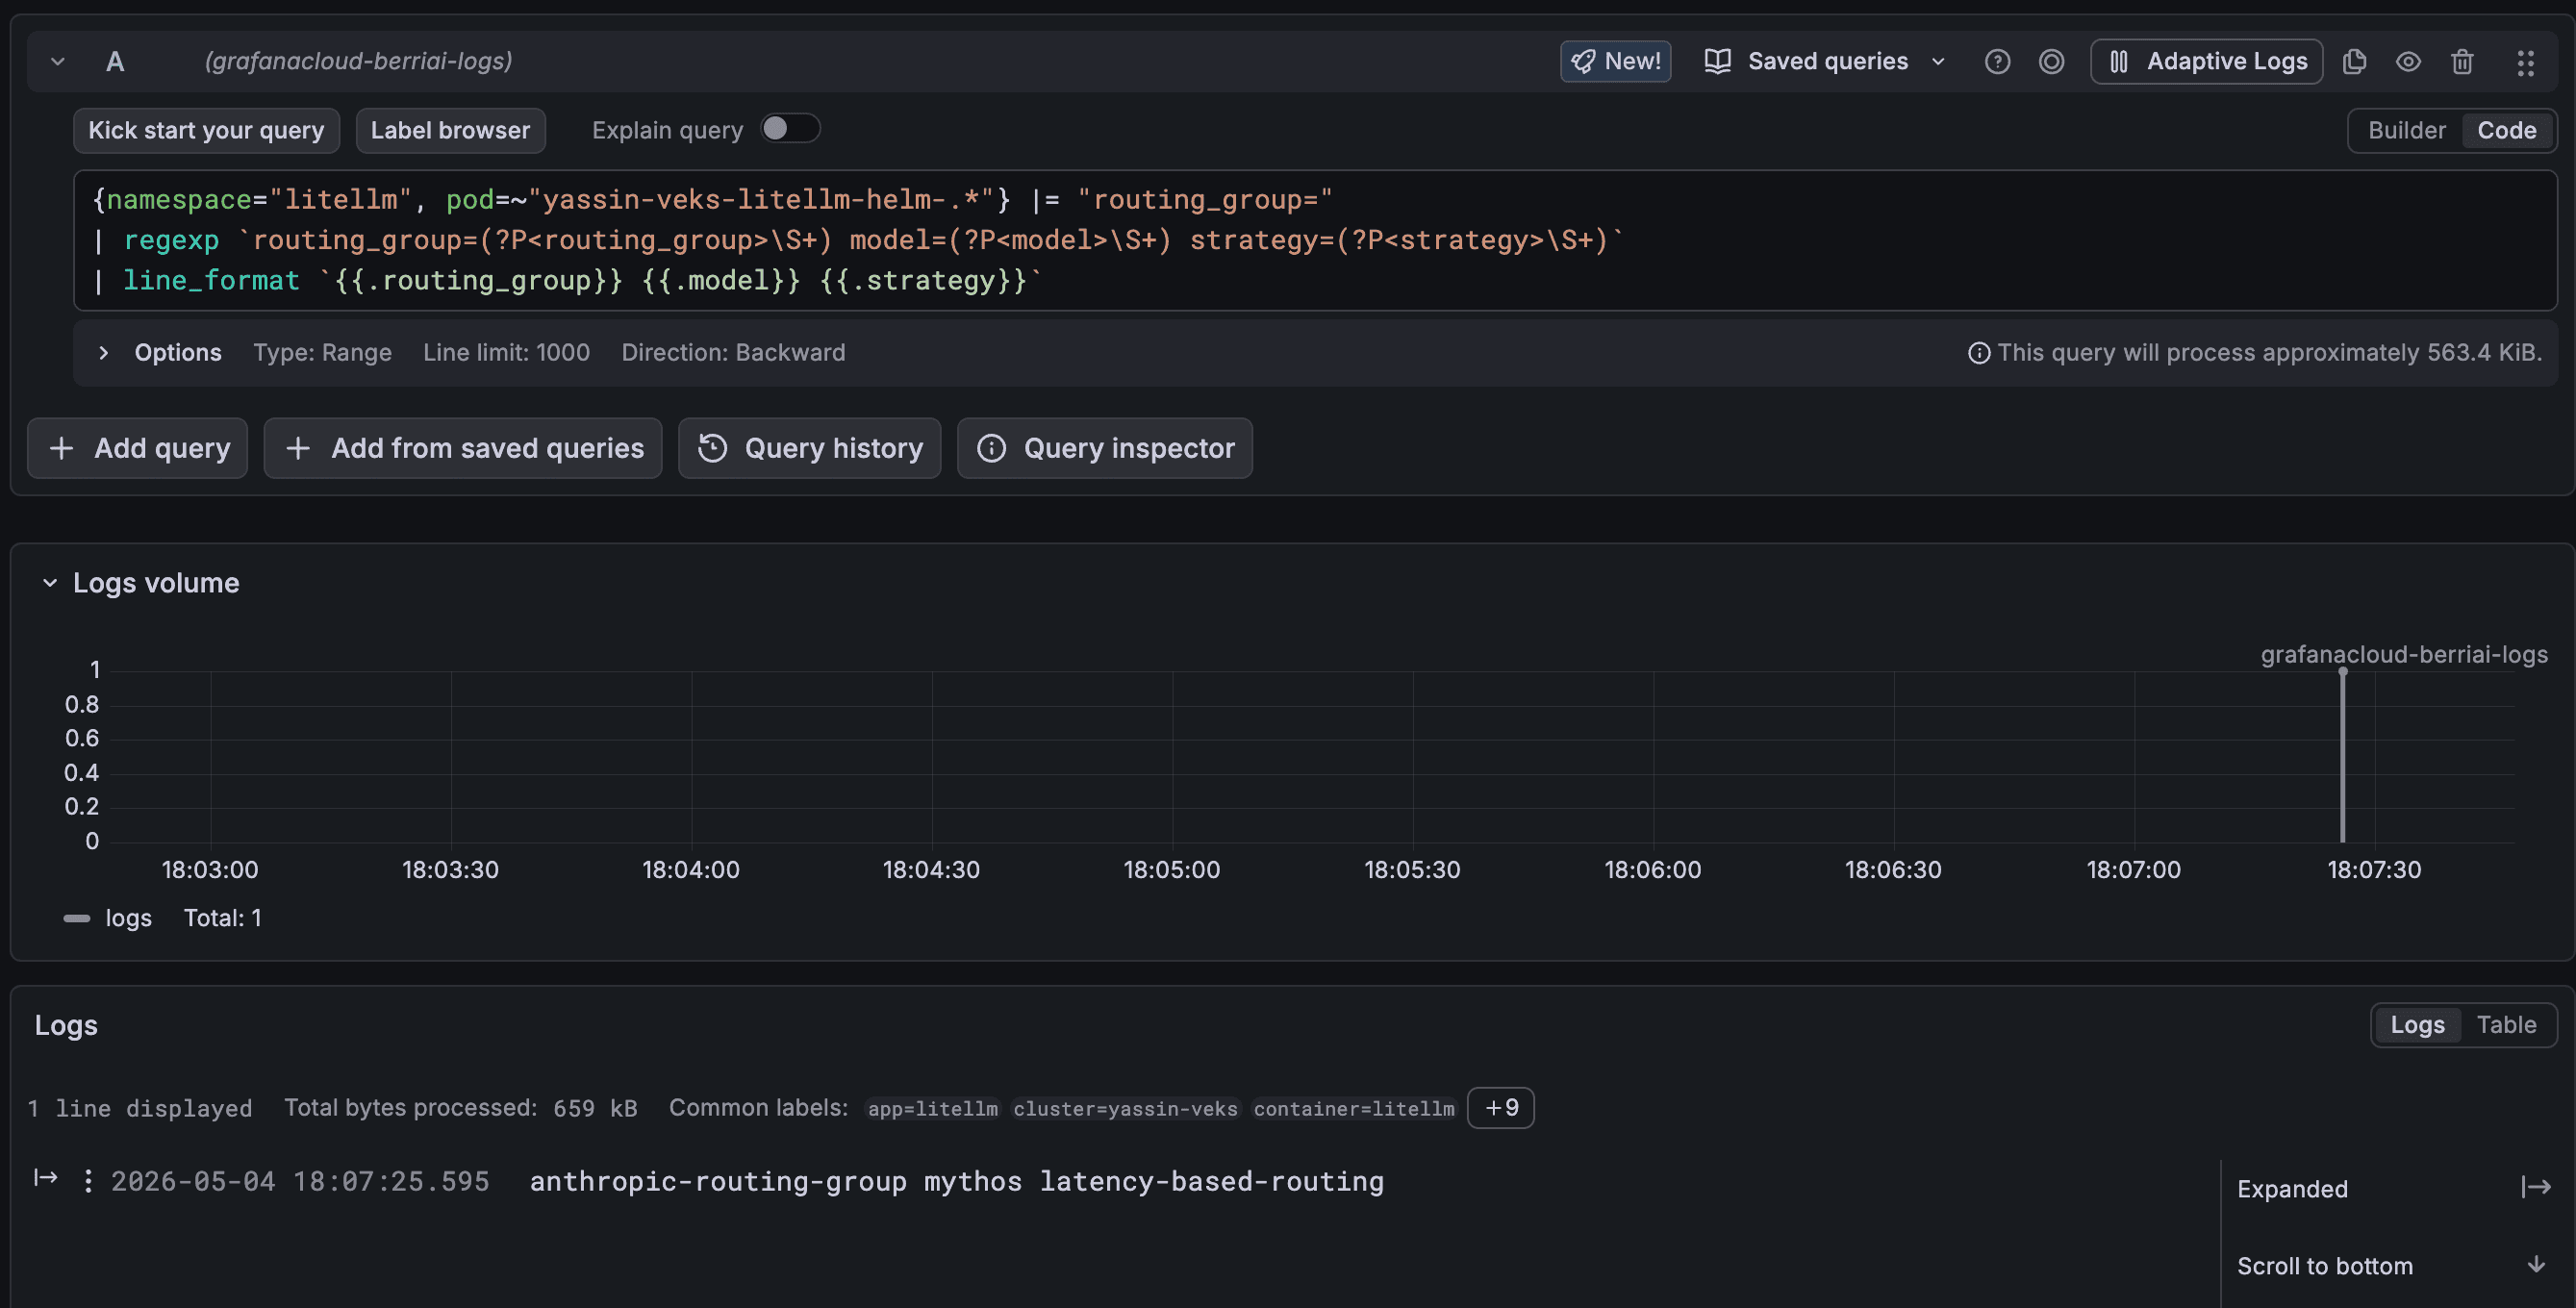Click the log timestamp 2026-05-04 18:07:25.595
Viewport: 2576px width, 1308px height.
300,1182
